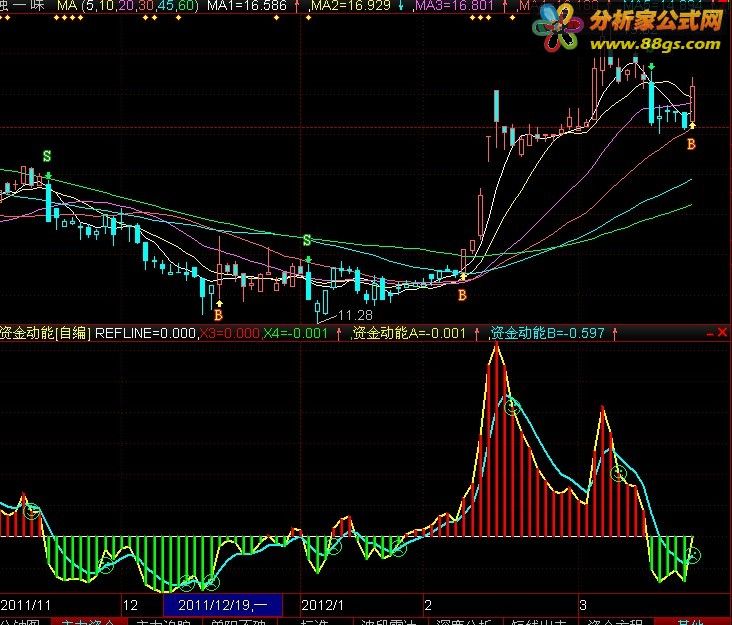Click the 2012/1 date label on the time axis
The height and width of the screenshot is (625, 732).
point(323,605)
